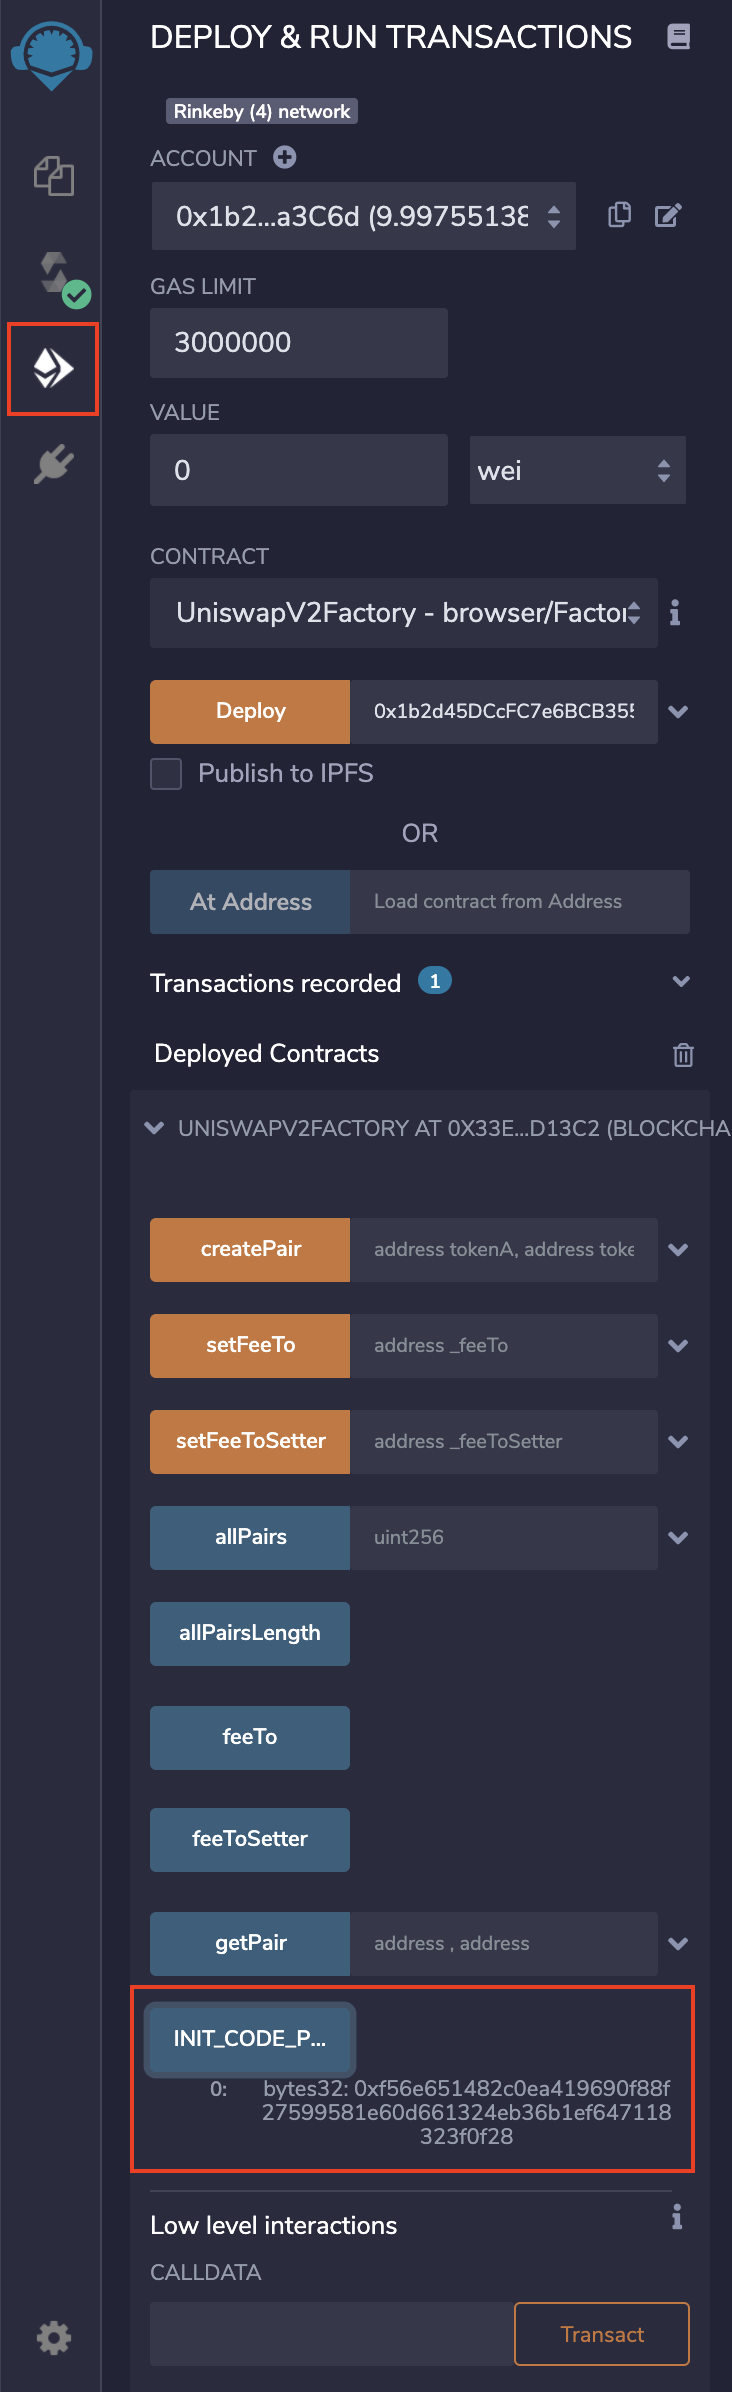
Task: Open the Solidity Compiler sidebar icon
Action: [x=56, y=272]
